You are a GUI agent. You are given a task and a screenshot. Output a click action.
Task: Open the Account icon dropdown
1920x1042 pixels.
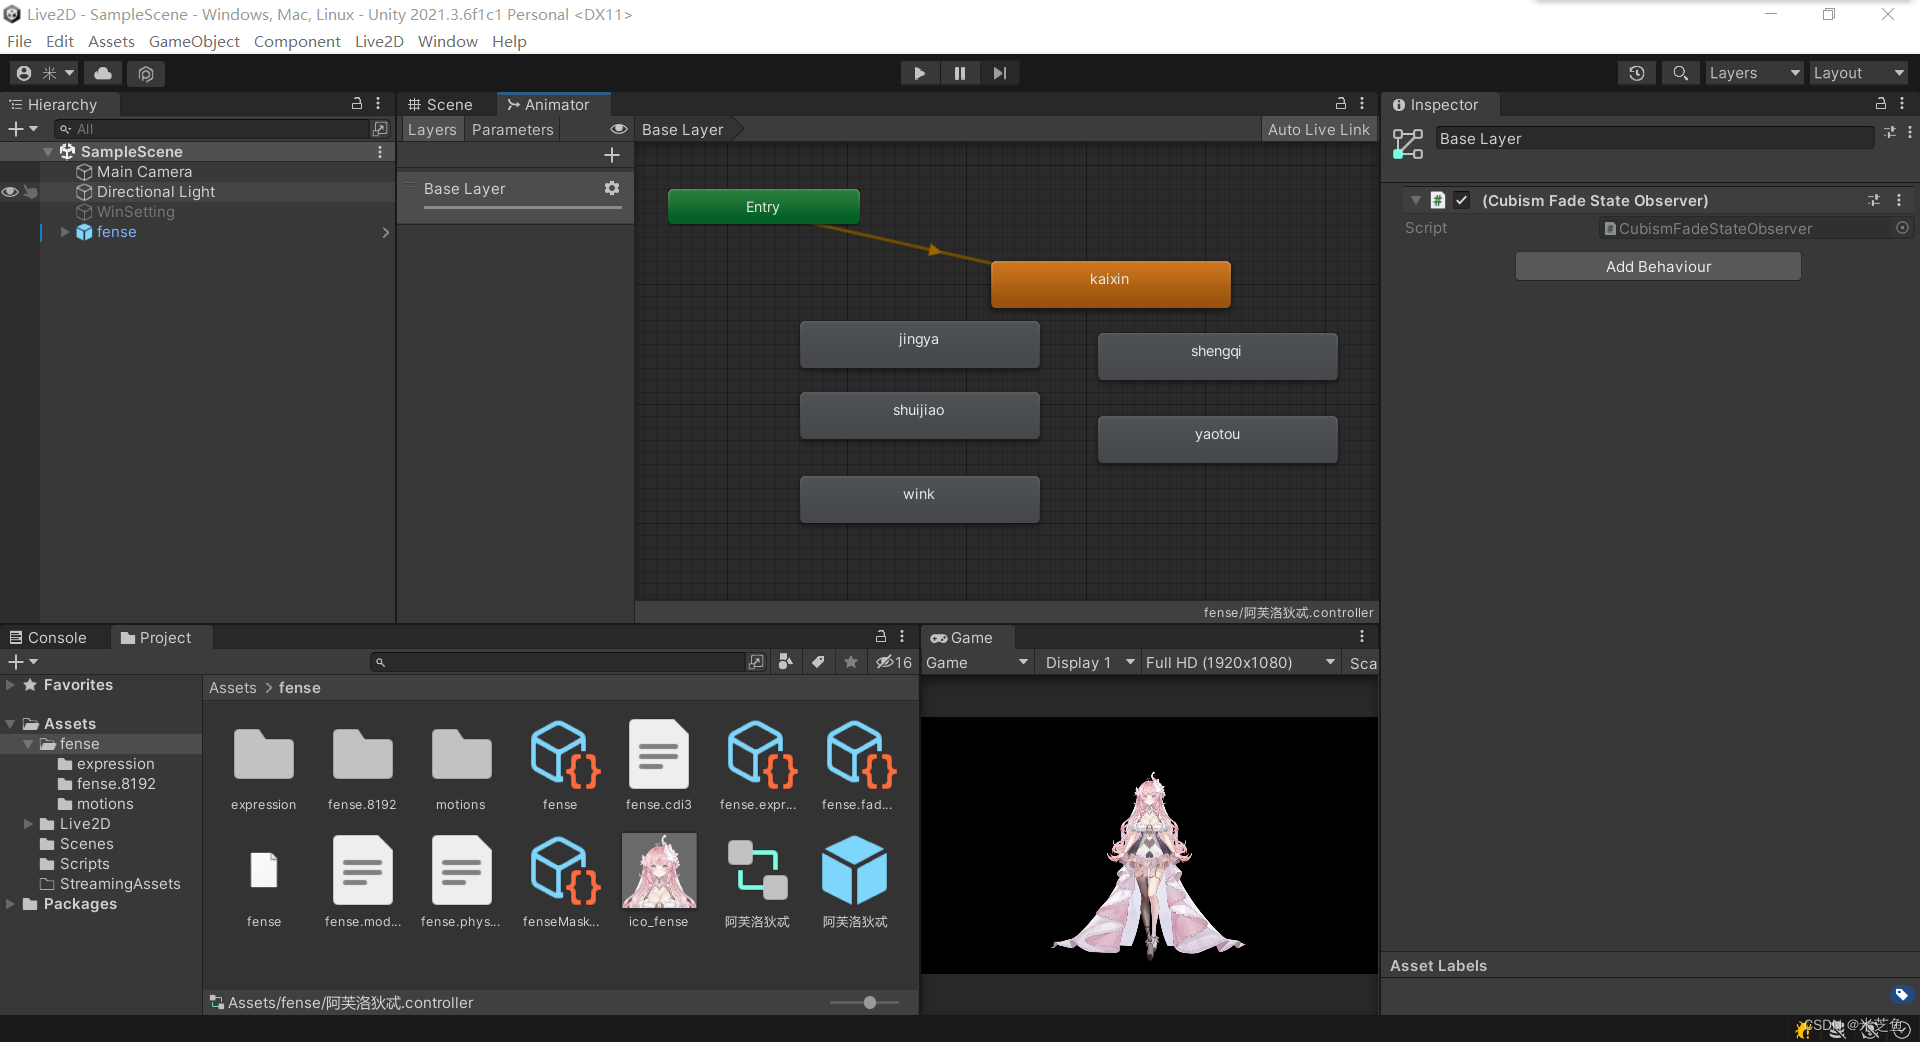tap(44, 73)
